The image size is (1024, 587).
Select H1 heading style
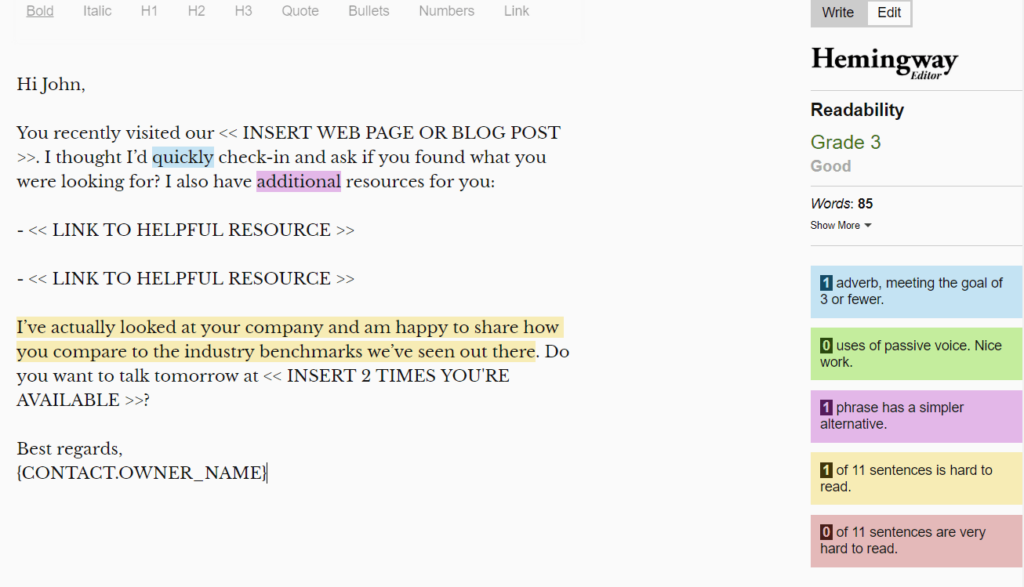click(x=149, y=11)
